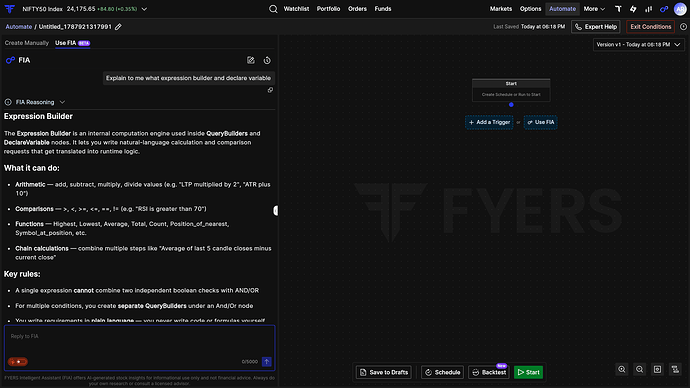Click the Functions bullet point
The height and width of the screenshot is (388, 690).
click(122, 228)
